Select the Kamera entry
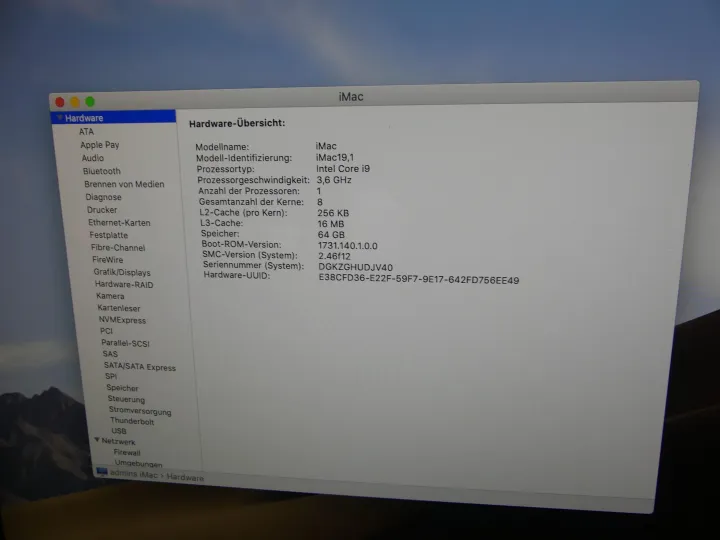 pos(110,296)
